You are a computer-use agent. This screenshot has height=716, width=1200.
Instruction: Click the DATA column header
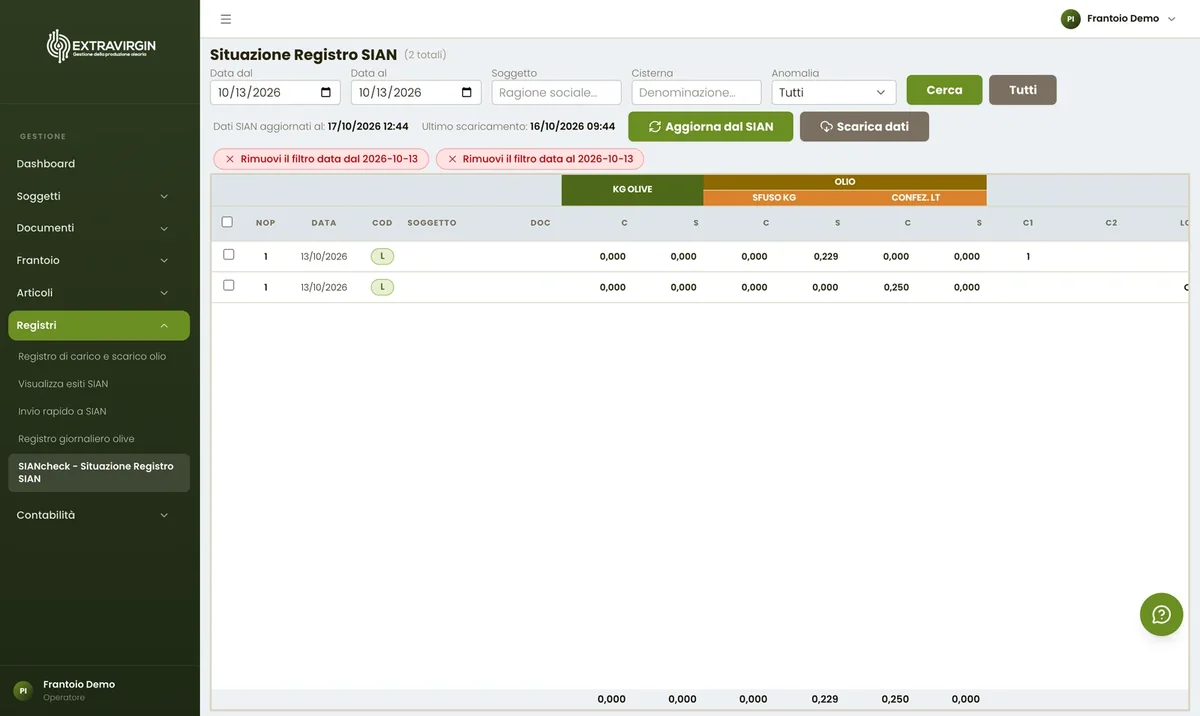click(324, 223)
